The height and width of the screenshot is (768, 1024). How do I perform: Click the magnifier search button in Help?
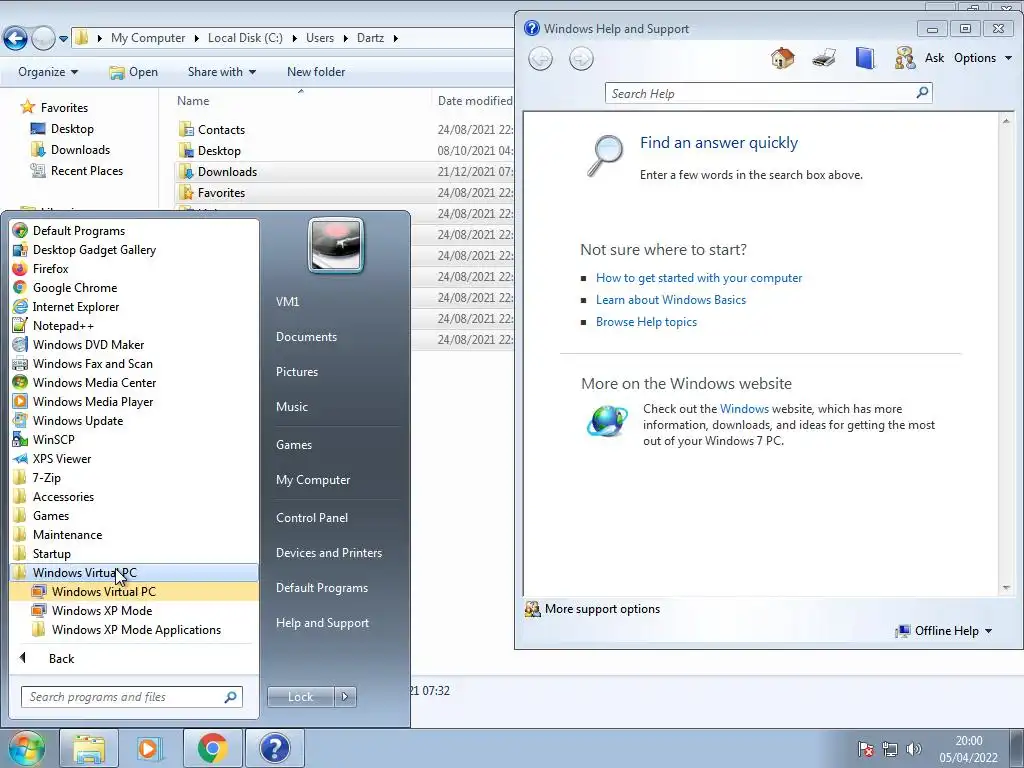pos(922,93)
